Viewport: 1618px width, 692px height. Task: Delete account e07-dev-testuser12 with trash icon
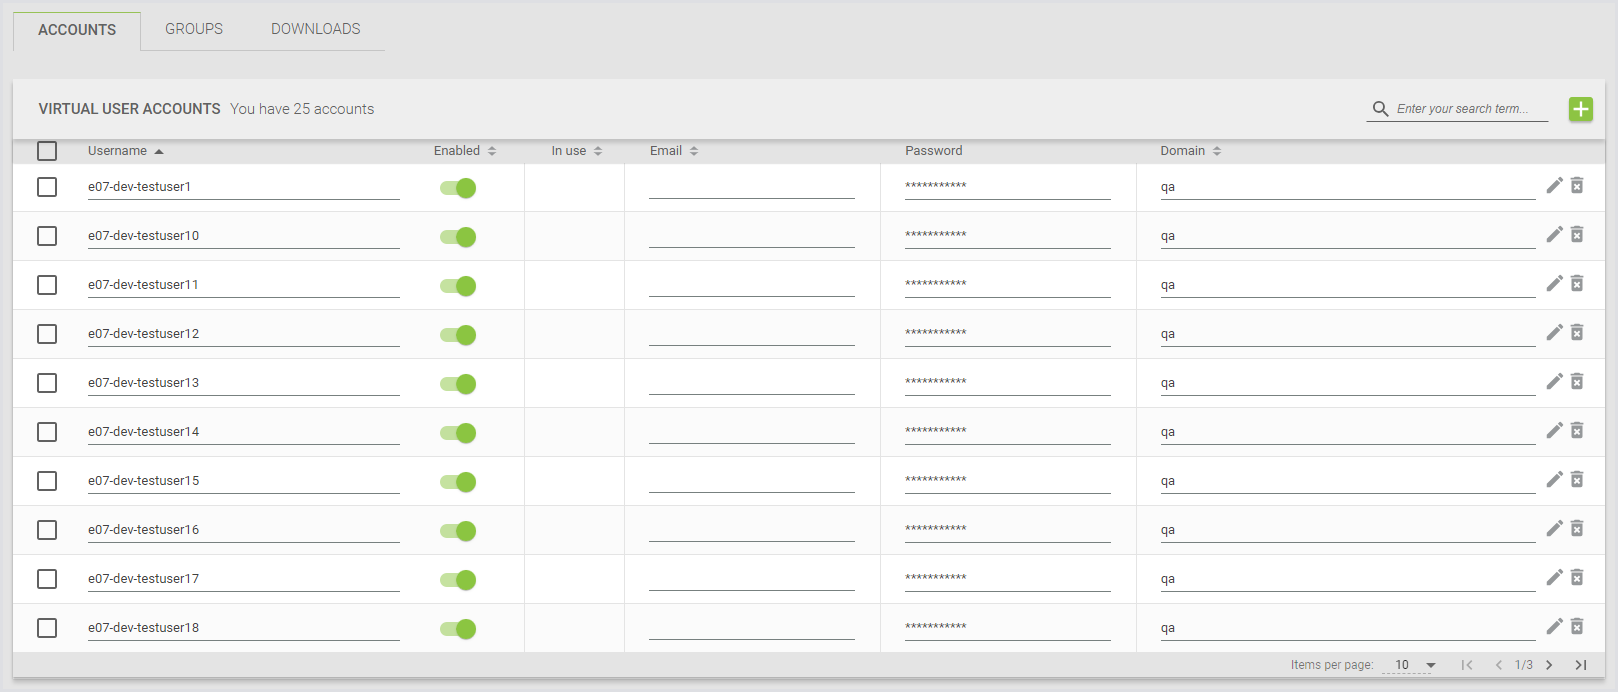1577,332
